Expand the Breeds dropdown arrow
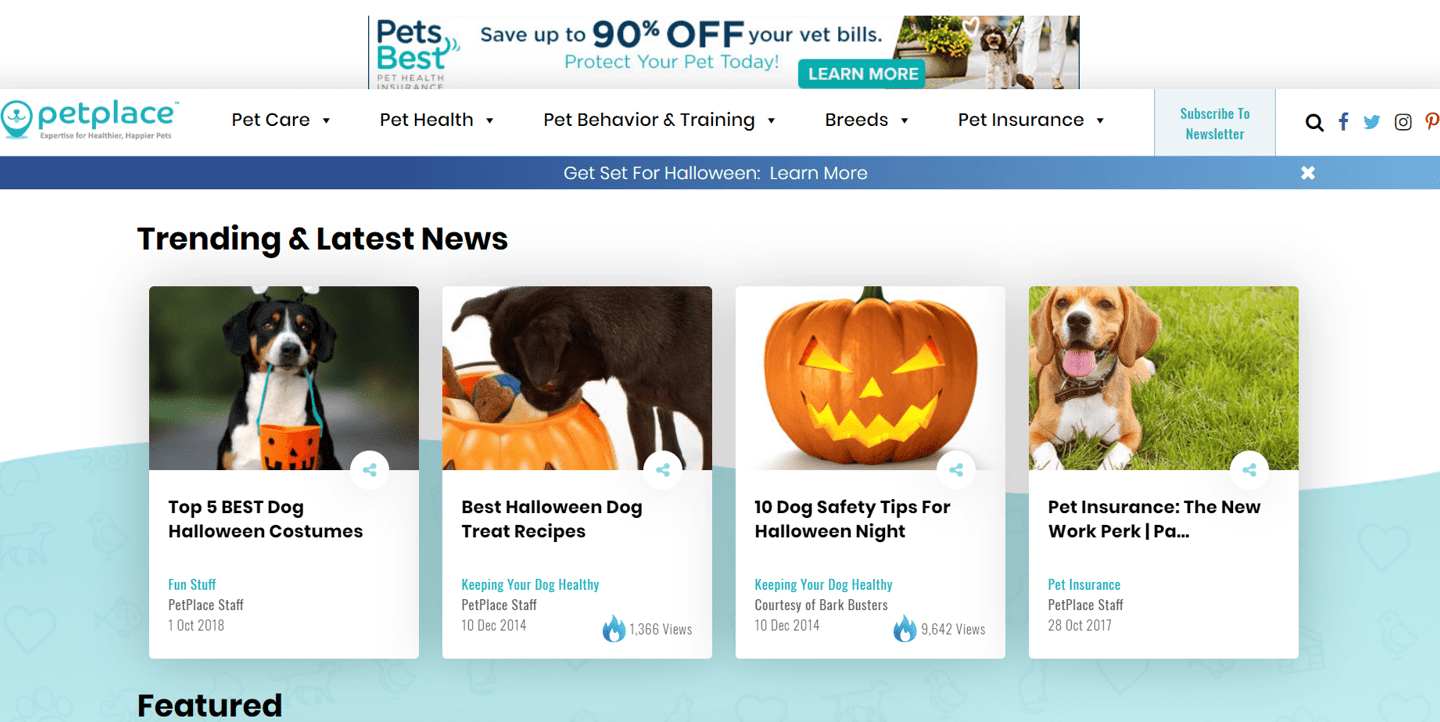This screenshot has width=1440, height=722. (904, 121)
